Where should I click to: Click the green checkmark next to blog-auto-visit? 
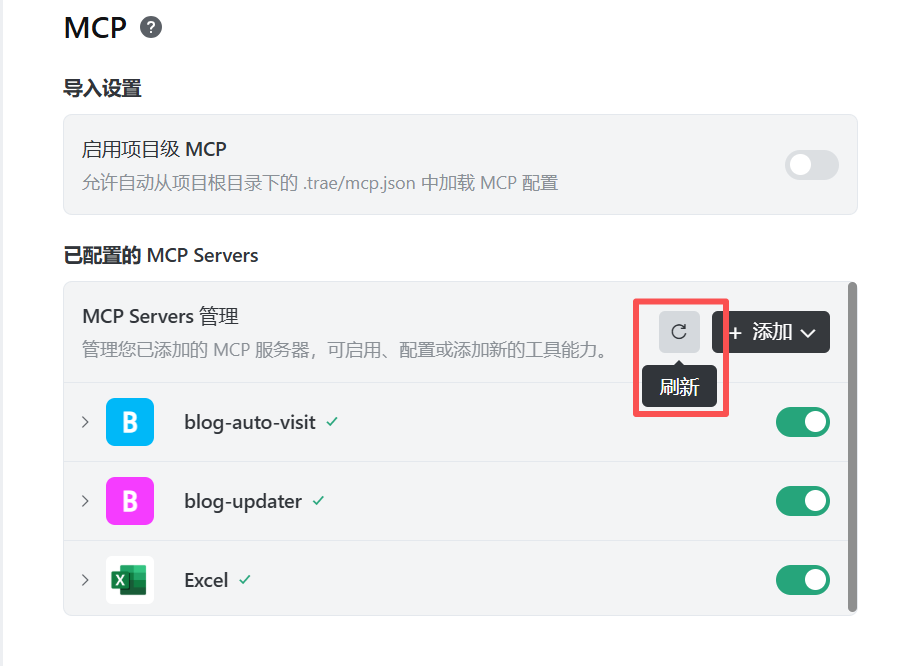point(332,422)
